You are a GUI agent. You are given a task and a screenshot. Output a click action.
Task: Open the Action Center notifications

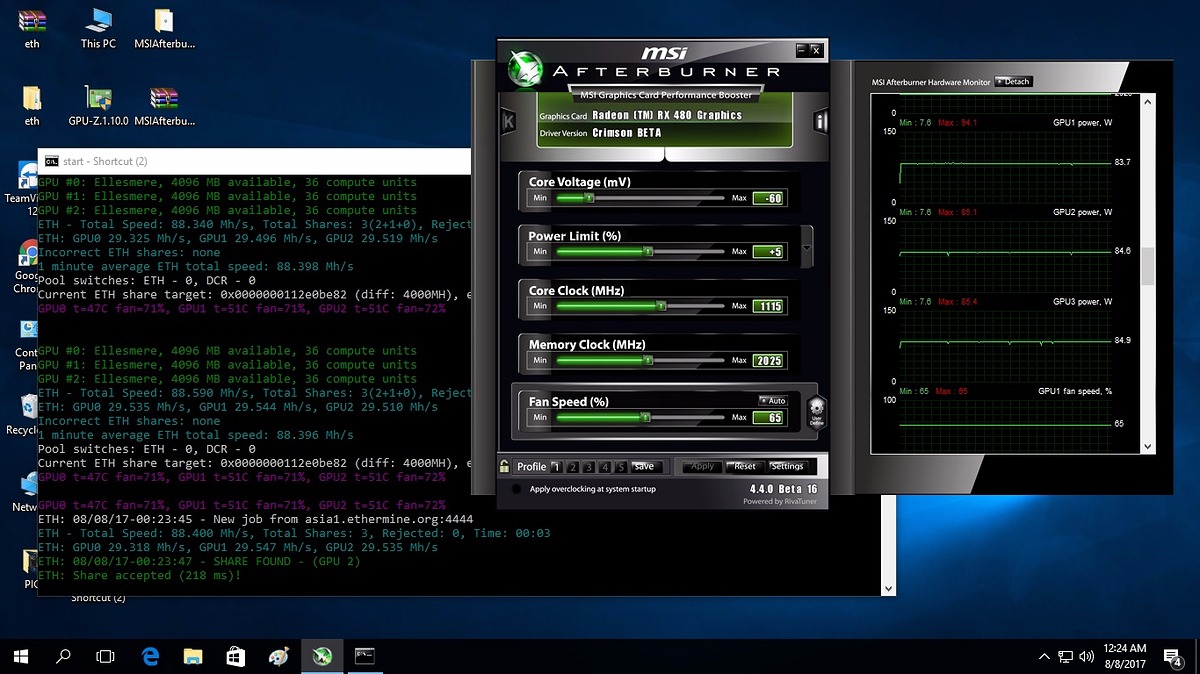(1173, 656)
